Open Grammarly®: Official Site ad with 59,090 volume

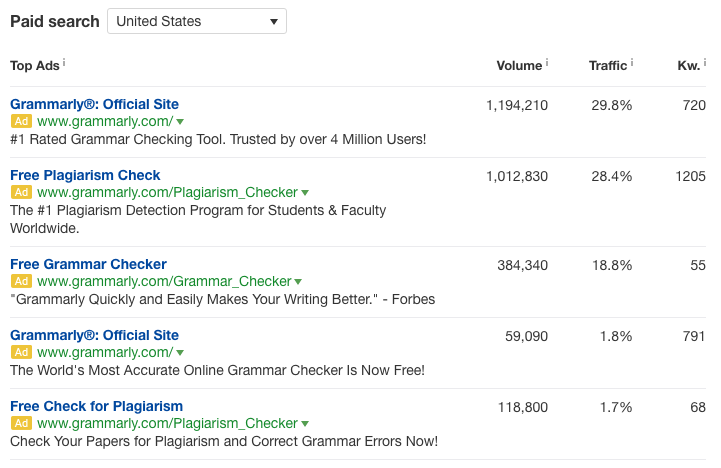(x=94, y=335)
